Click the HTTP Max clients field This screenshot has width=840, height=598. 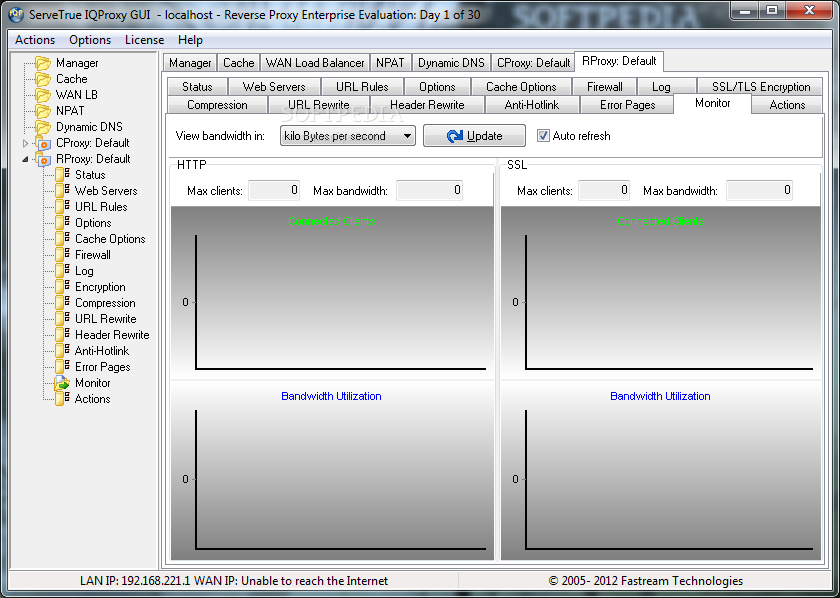pos(274,190)
